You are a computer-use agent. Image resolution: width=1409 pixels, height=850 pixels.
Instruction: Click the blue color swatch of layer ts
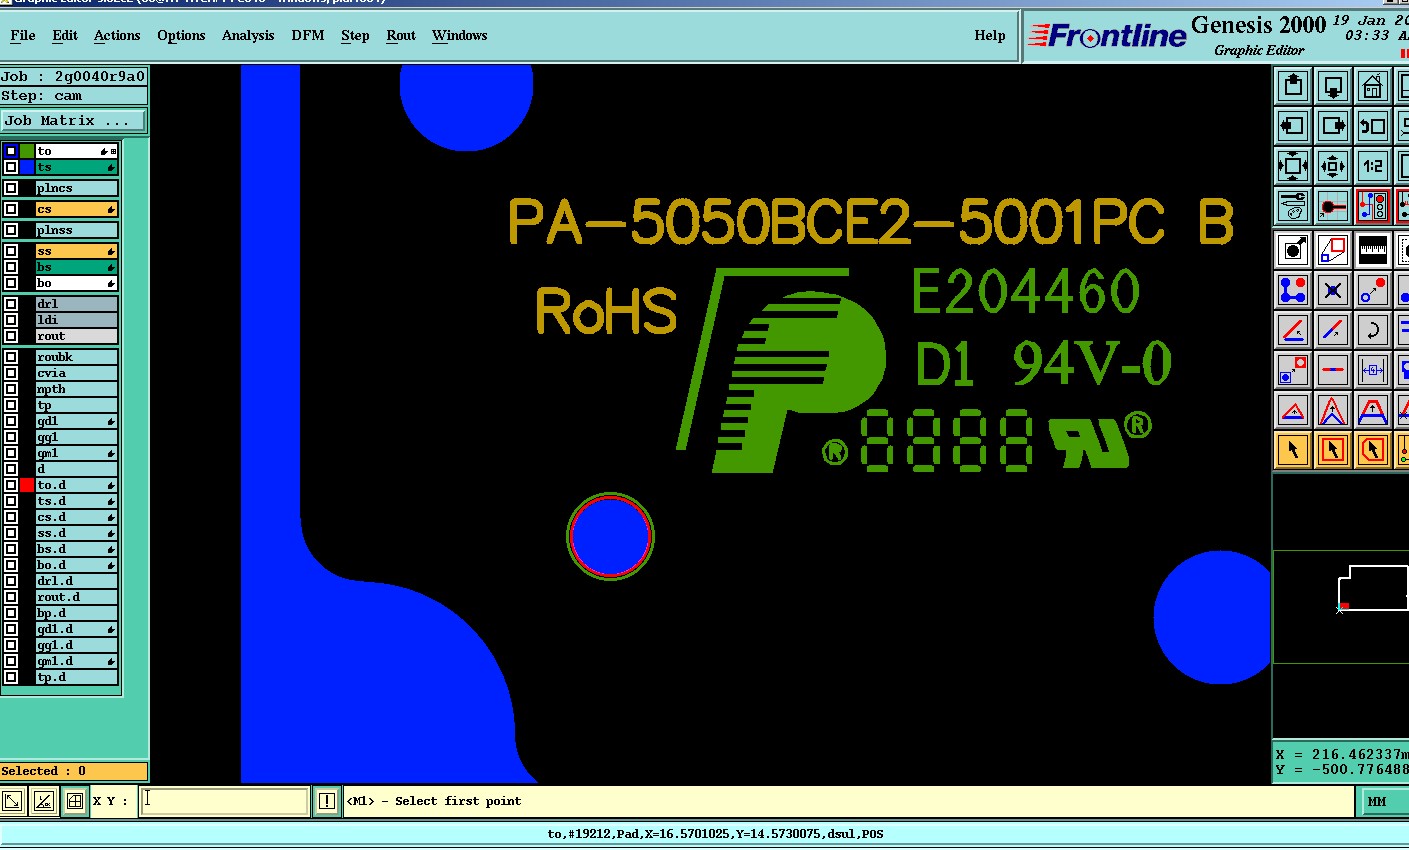click(x=27, y=167)
